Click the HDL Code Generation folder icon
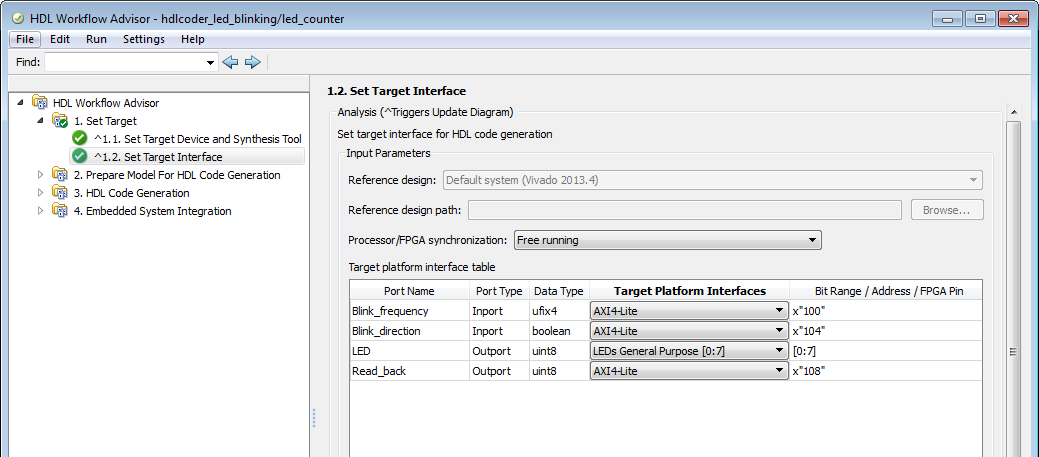The height and width of the screenshot is (457, 1039). click(x=60, y=193)
